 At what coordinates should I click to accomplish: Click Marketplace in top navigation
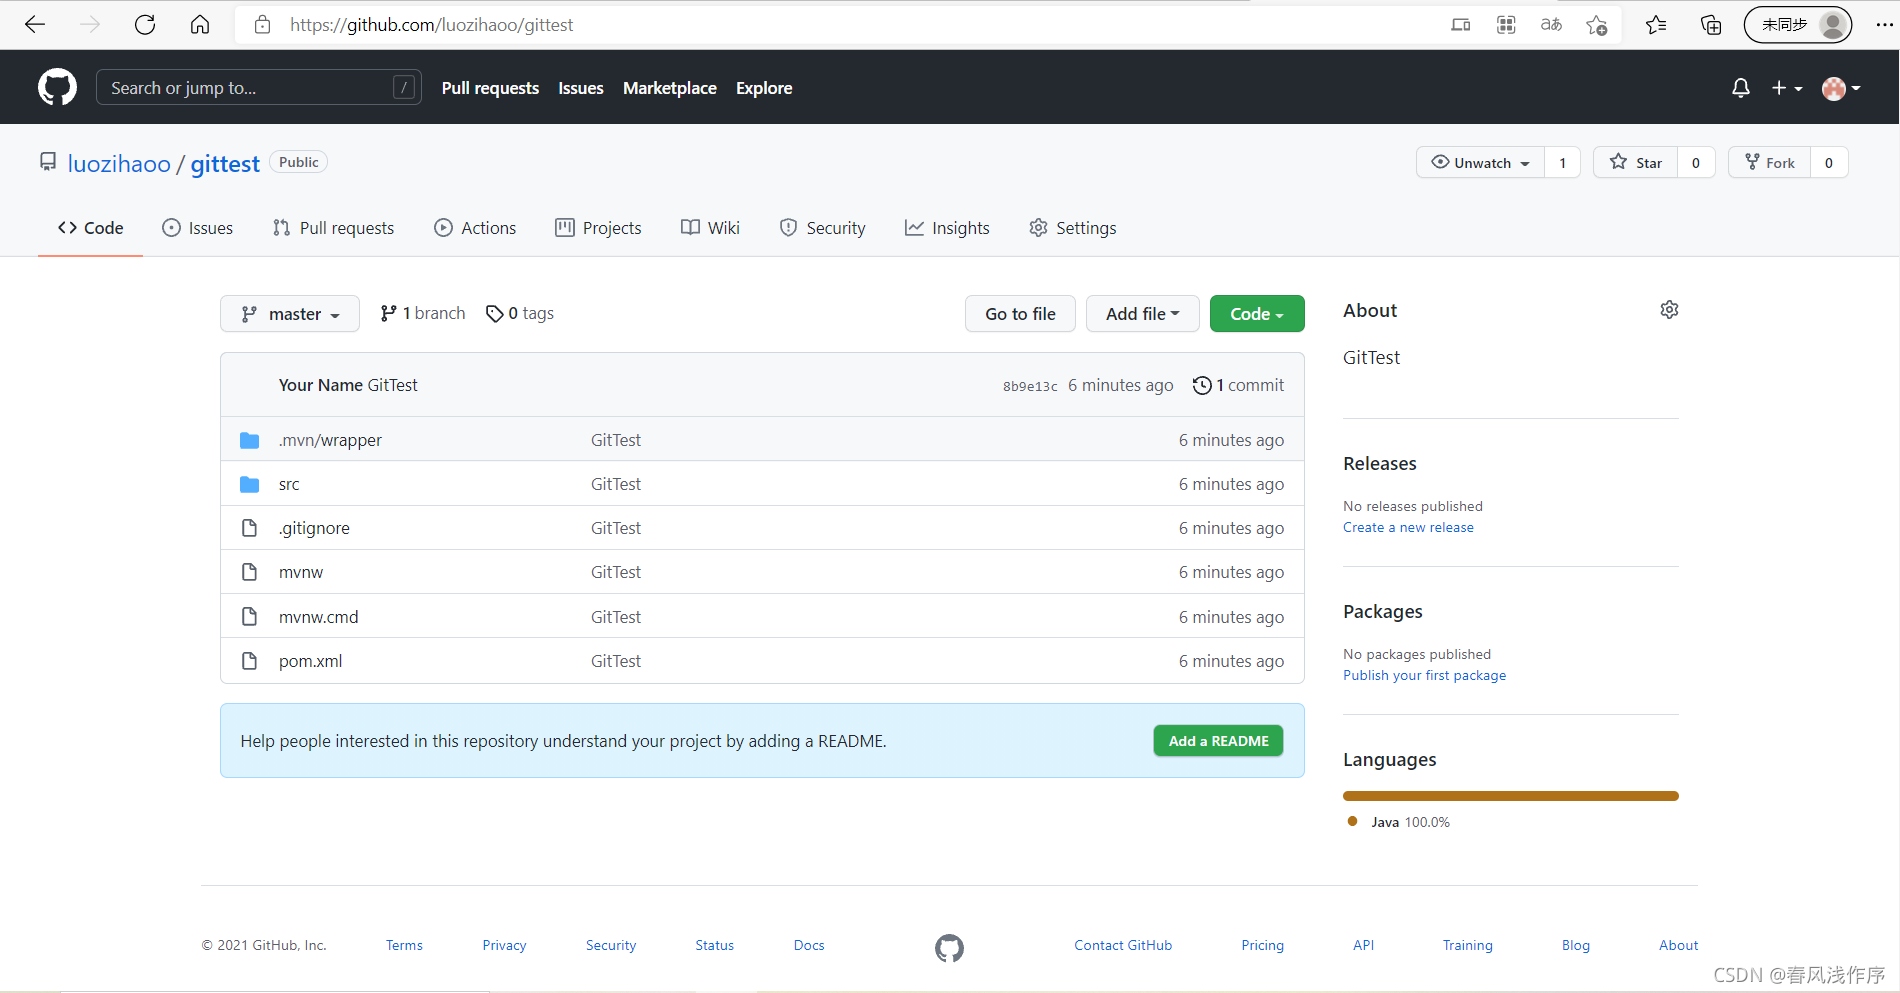pos(670,88)
